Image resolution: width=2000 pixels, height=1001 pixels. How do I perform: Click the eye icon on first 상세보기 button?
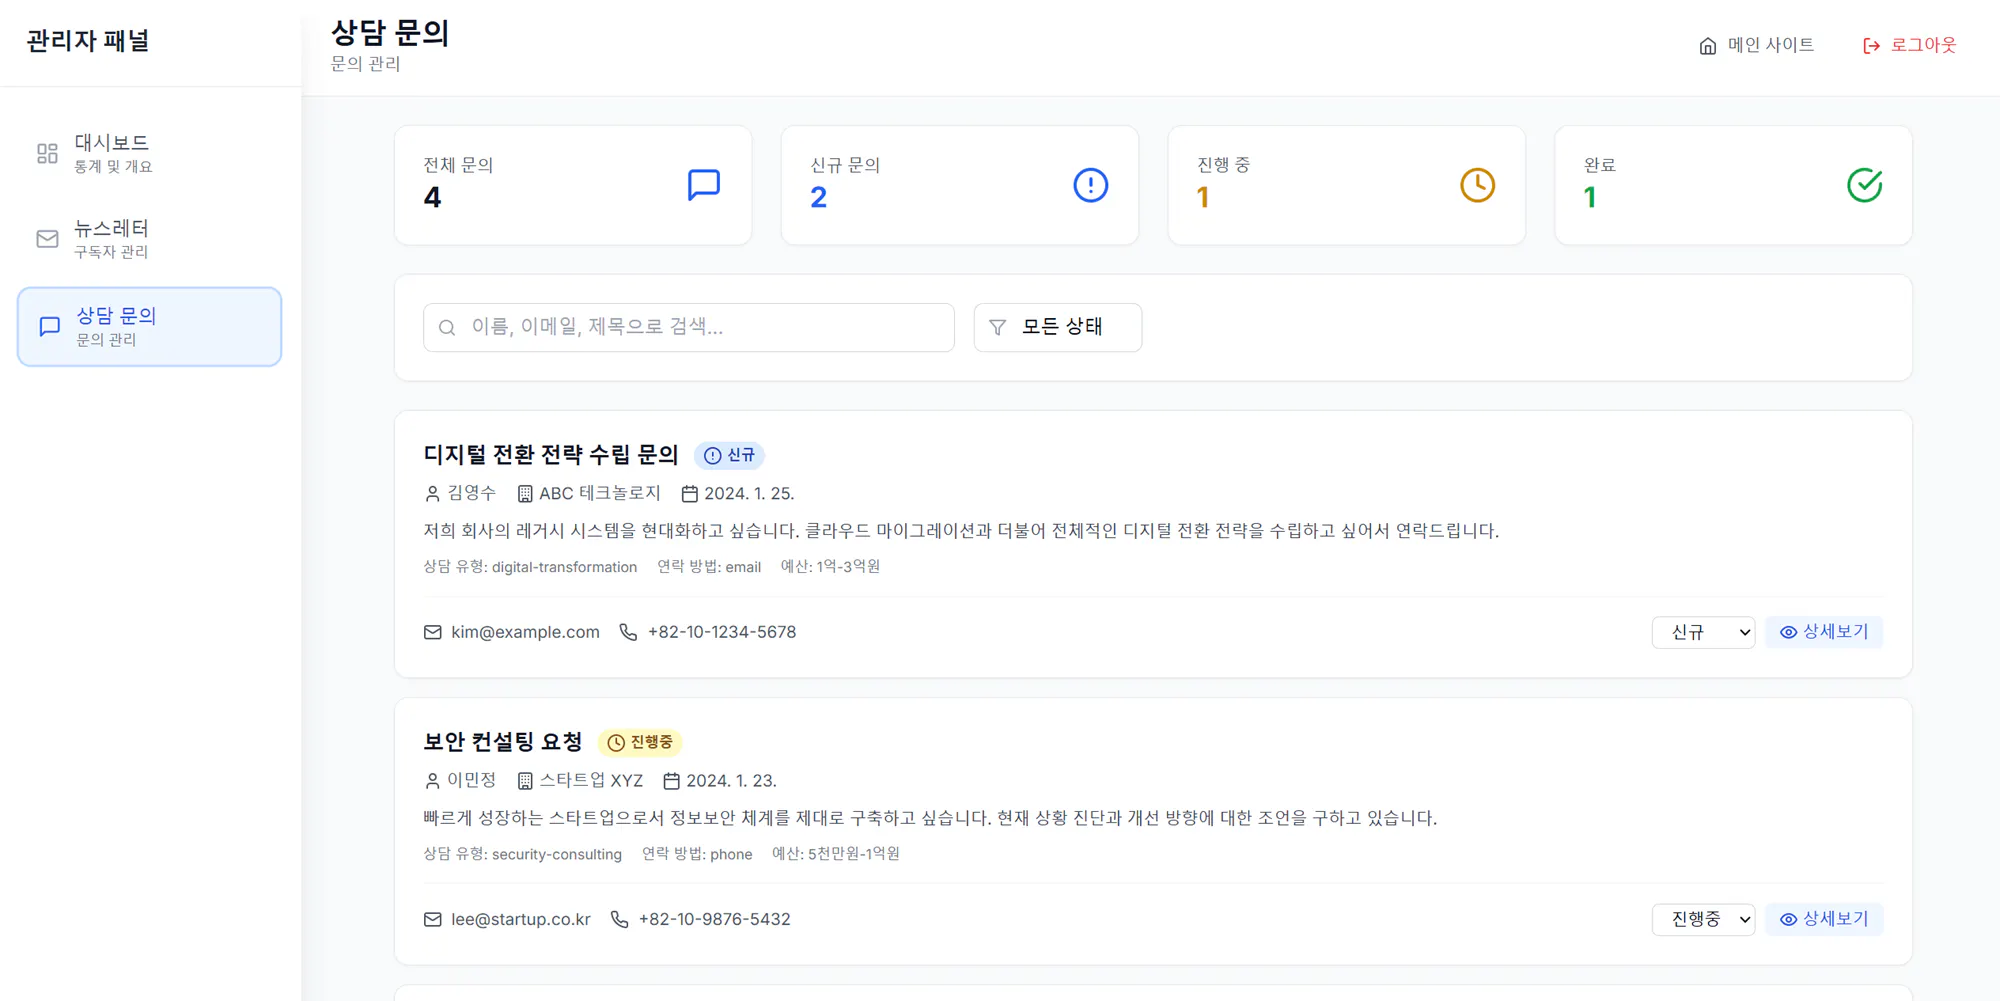[x=1789, y=632]
